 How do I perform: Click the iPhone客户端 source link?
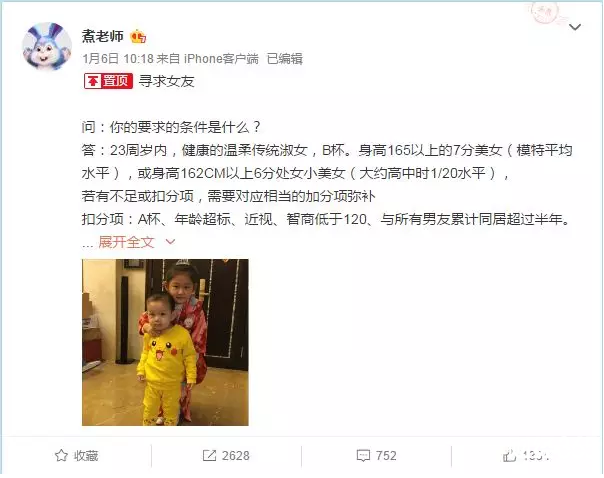221,59
